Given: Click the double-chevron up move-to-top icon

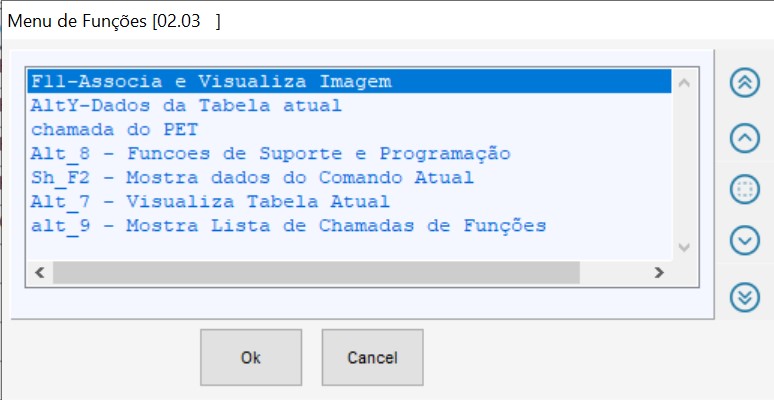Looking at the screenshot, I should click(x=745, y=82).
